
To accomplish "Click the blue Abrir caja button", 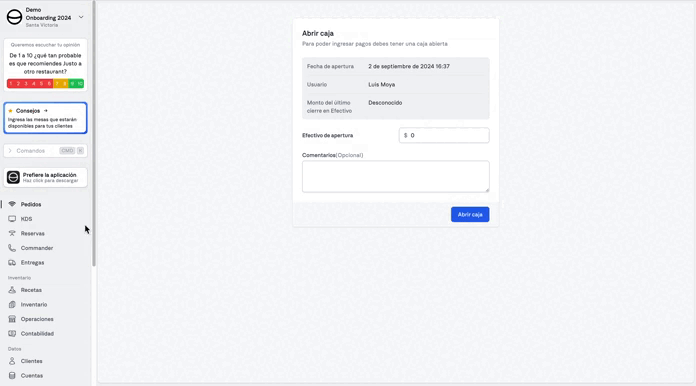I will click(470, 214).
